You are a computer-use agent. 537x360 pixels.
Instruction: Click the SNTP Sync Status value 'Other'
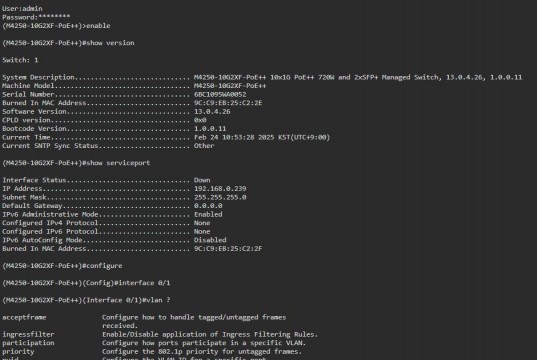(x=204, y=146)
